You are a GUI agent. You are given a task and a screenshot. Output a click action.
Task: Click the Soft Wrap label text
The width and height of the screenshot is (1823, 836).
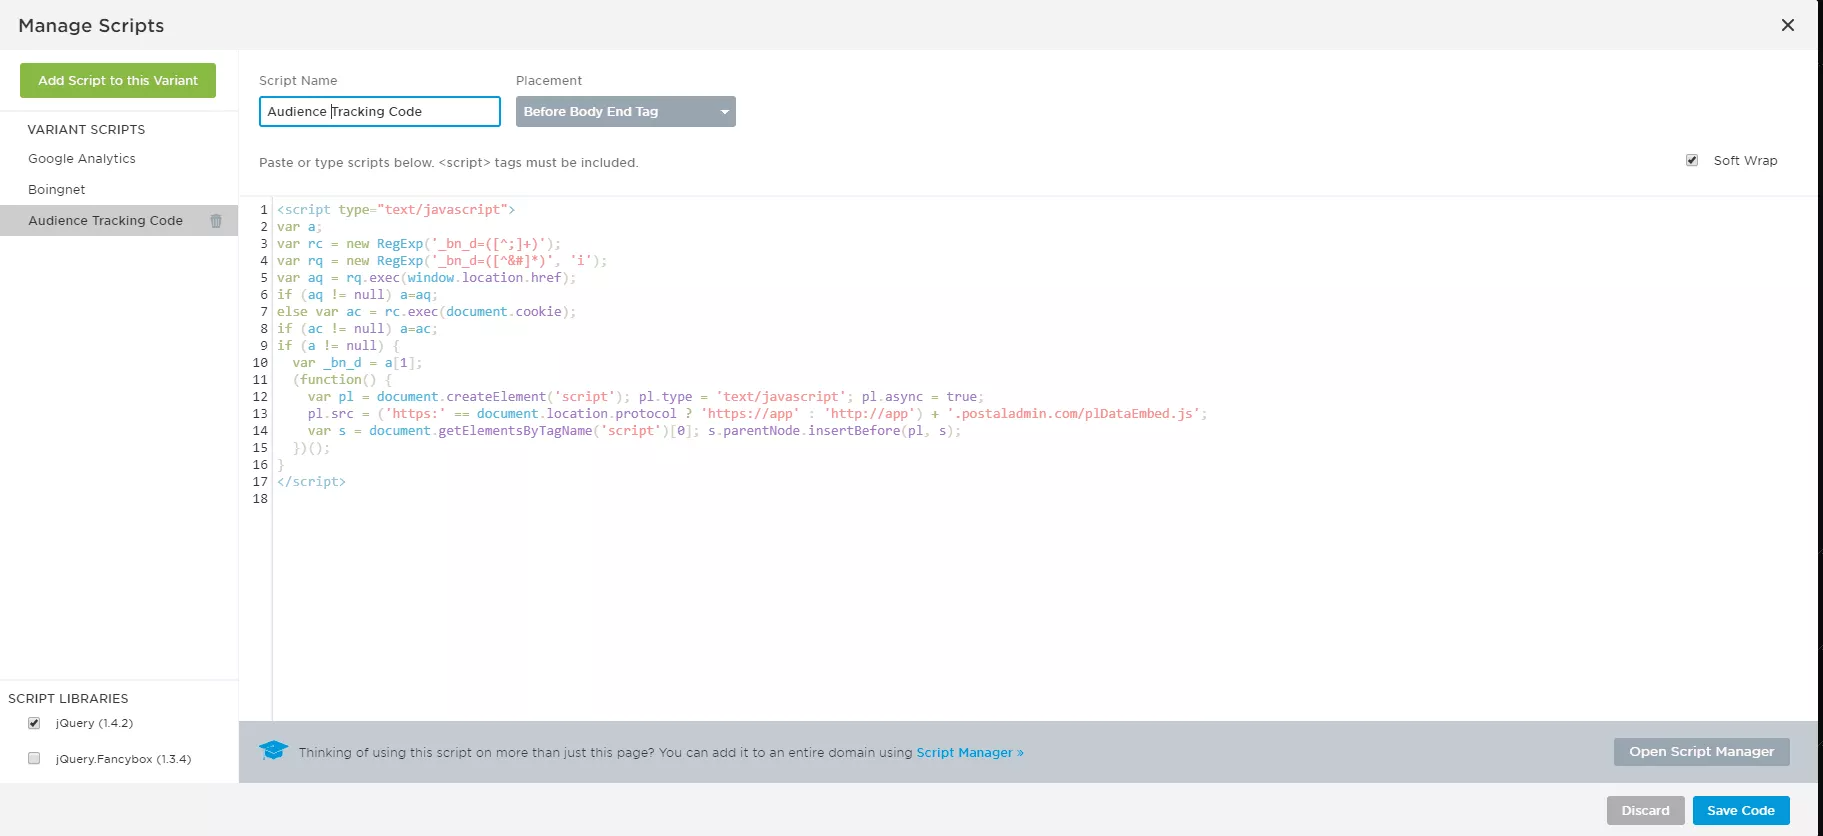click(x=1745, y=161)
